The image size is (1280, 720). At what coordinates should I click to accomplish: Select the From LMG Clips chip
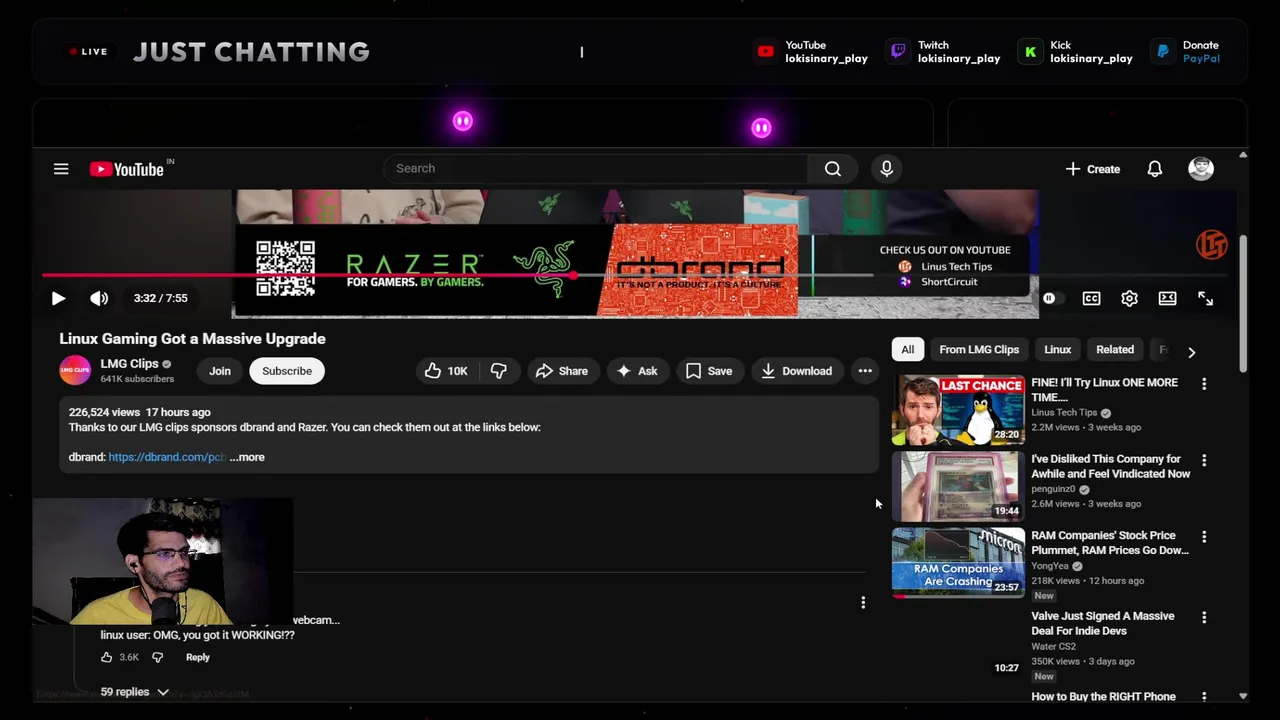pos(979,350)
